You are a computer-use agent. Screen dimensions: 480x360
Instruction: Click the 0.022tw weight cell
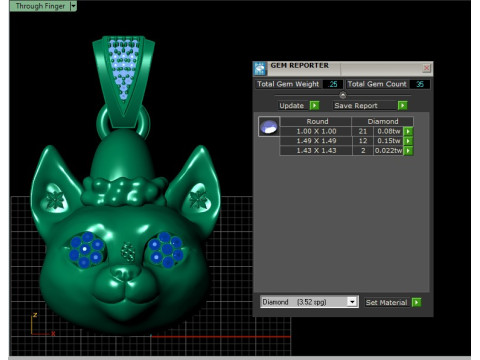[x=388, y=151]
